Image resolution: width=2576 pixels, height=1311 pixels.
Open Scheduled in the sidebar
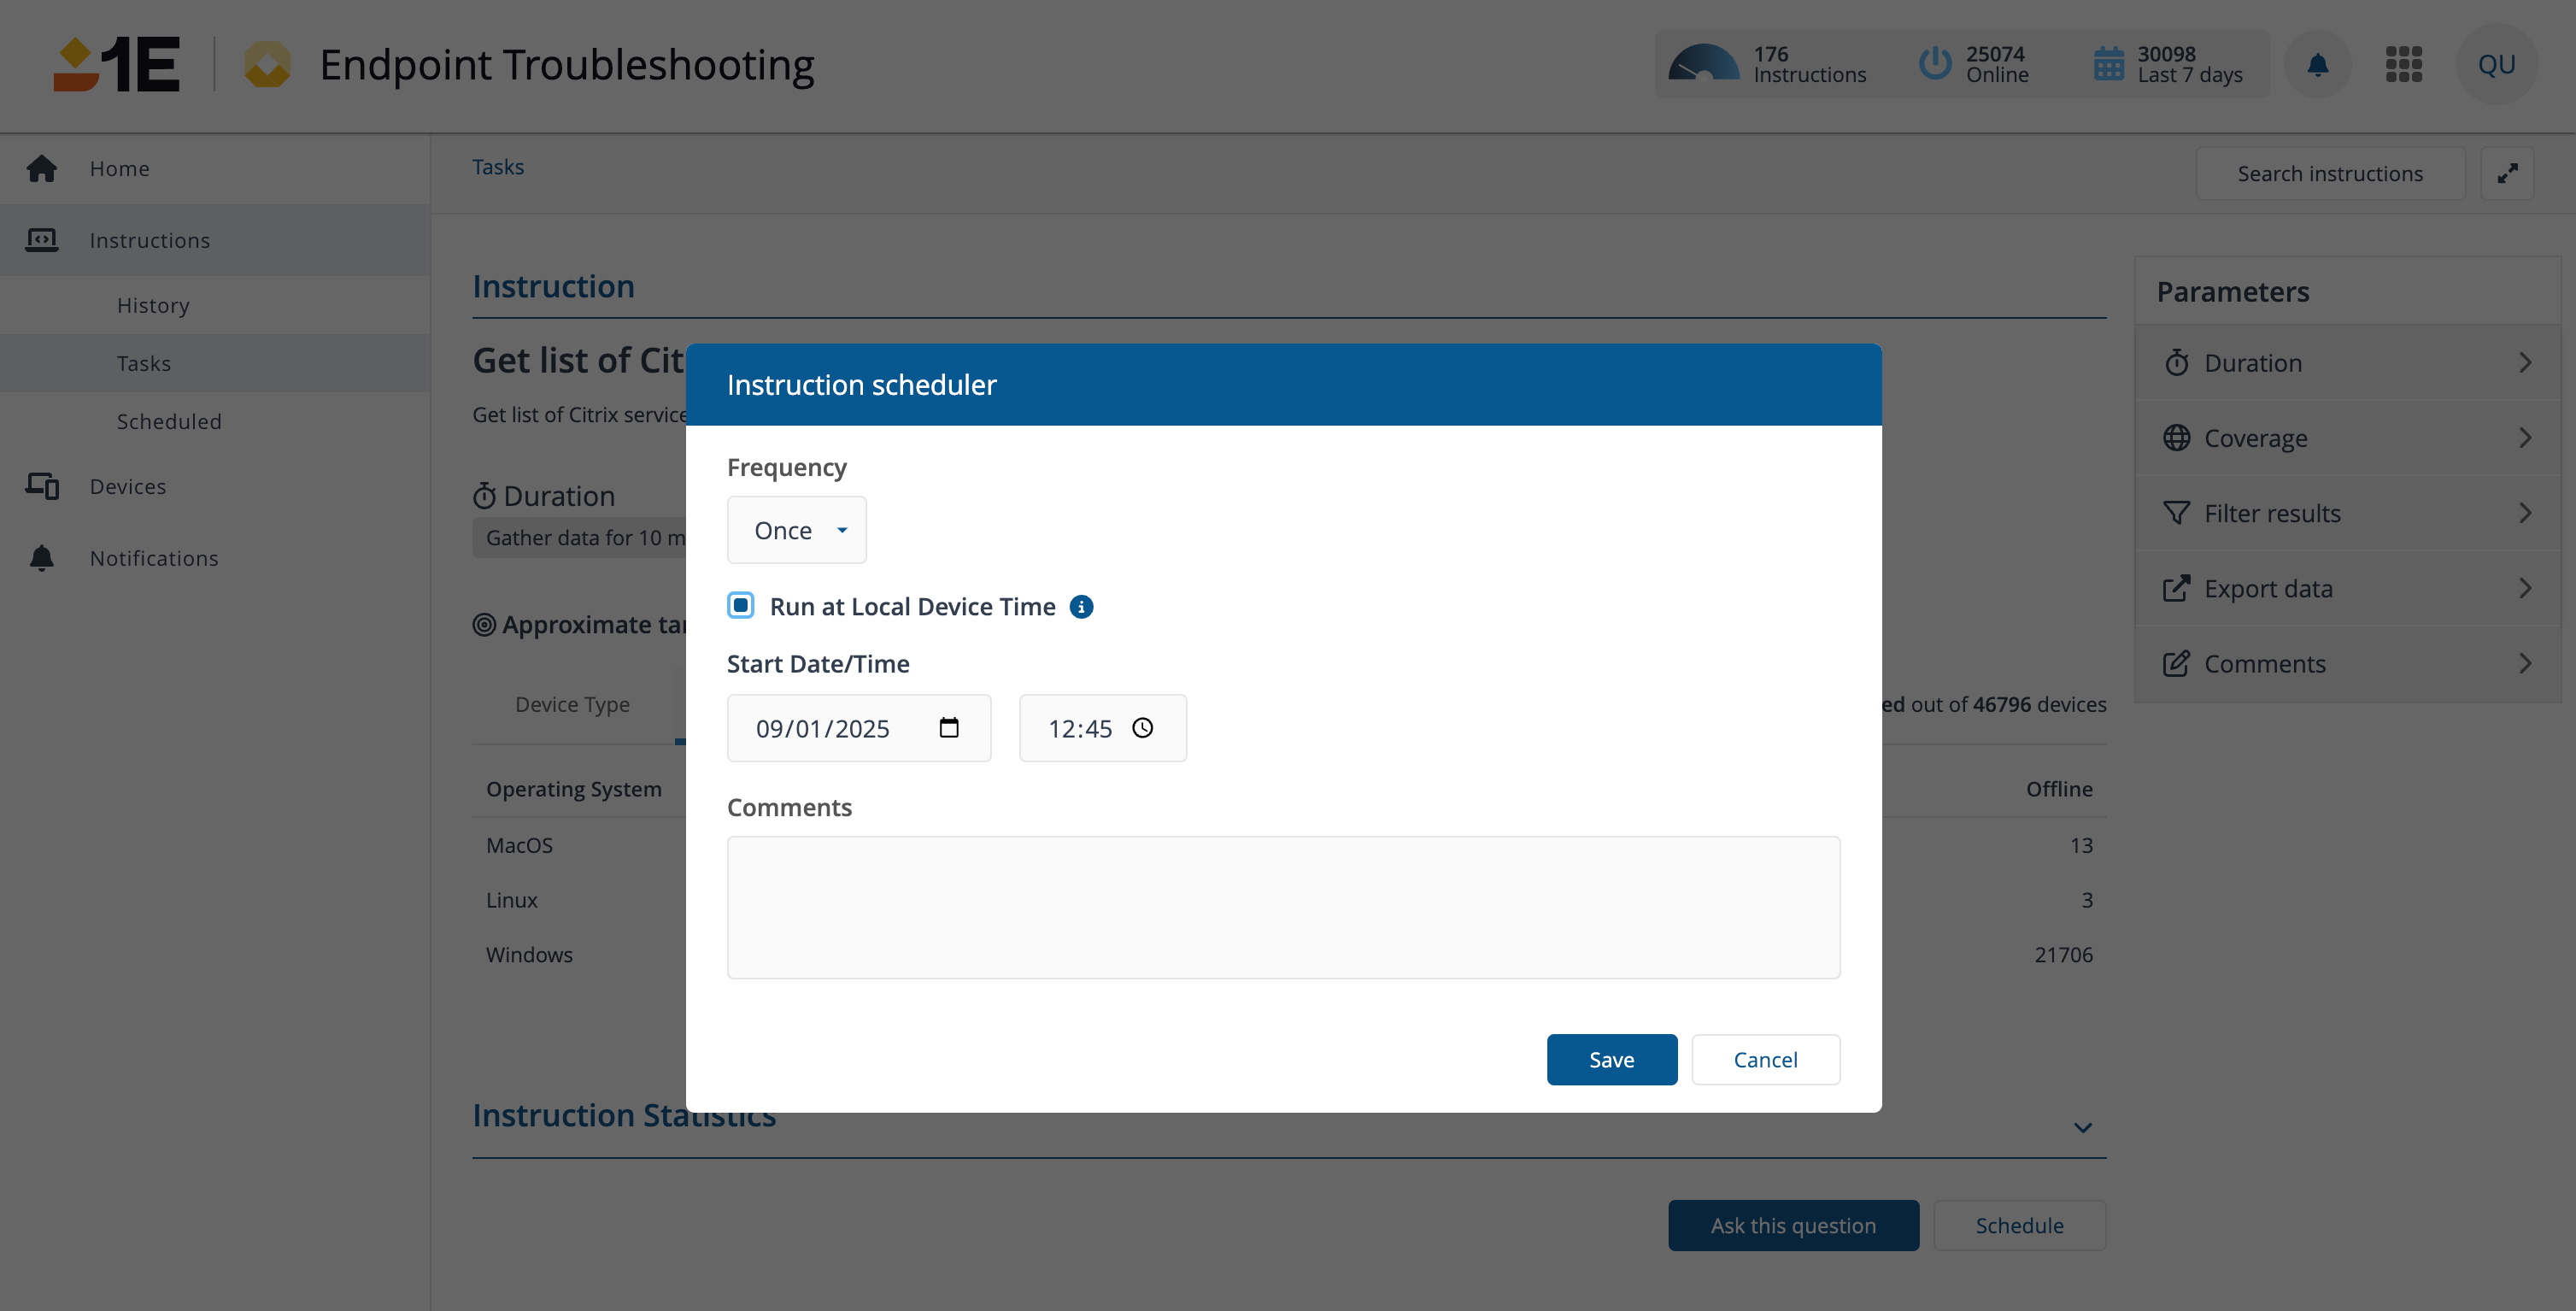pos(169,422)
